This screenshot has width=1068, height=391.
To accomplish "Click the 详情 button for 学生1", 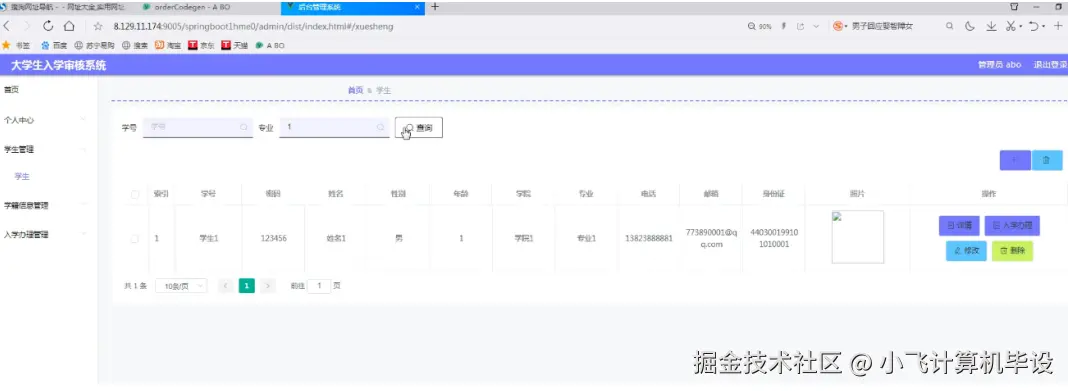I will (959, 225).
